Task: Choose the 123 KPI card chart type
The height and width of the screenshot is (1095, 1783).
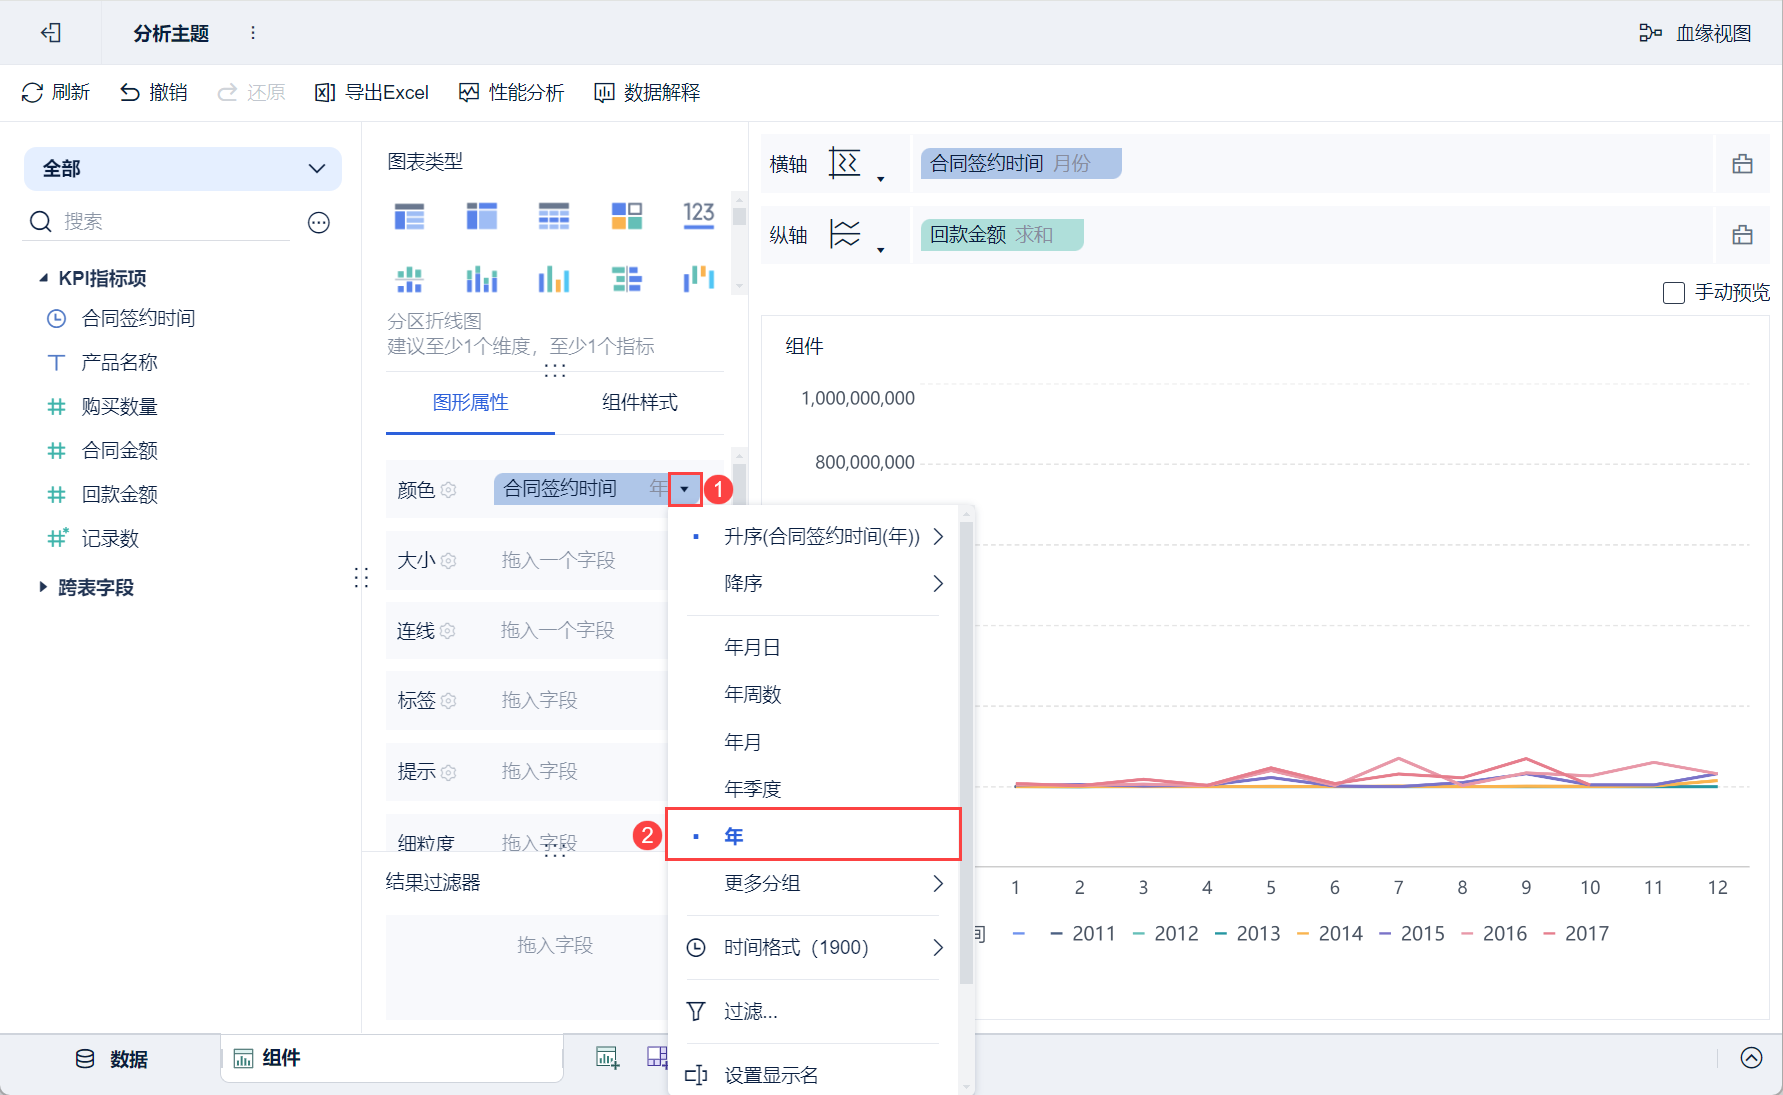Action: [x=699, y=215]
